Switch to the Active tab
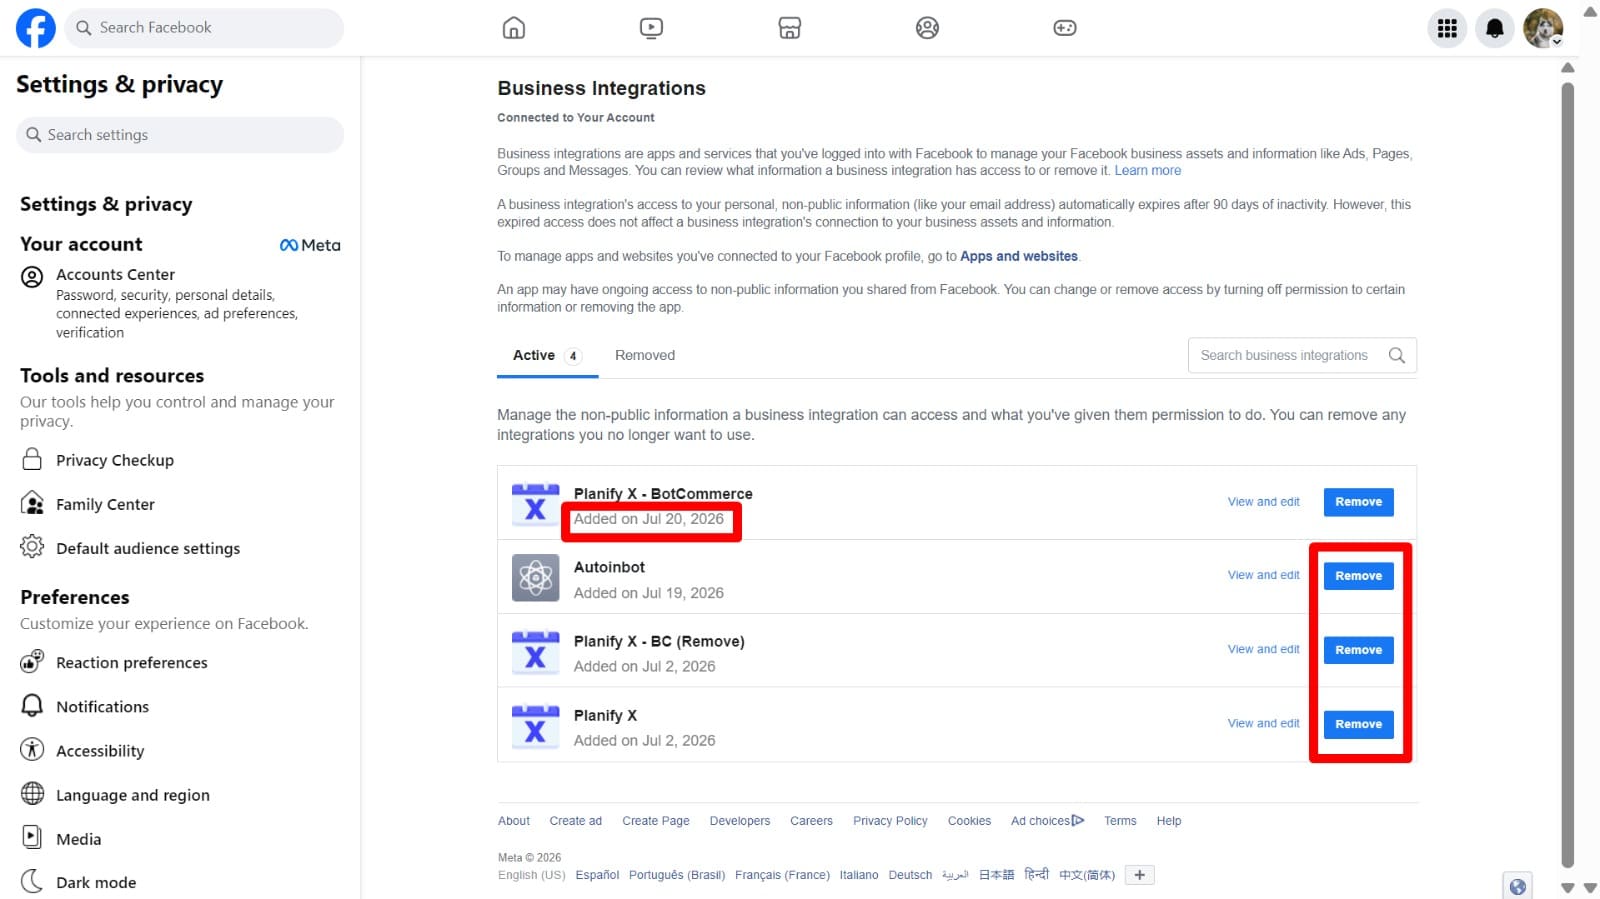This screenshot has height=899, width=1600. 547,356
